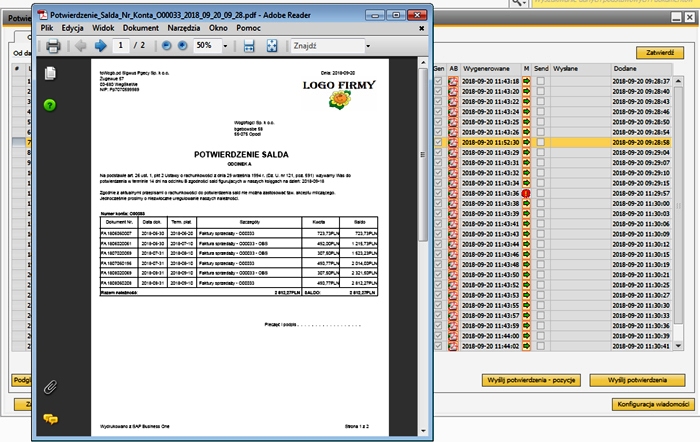This screenshot has height=442, width=700.
Task: Click green arrow icon in row 11:52:30
Action: [526, 142]
